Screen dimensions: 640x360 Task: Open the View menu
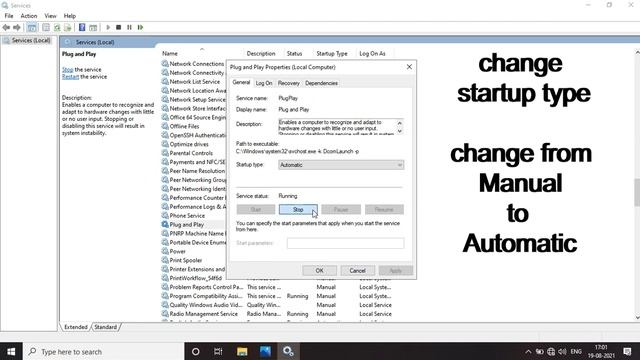click(x=50, y=16)
